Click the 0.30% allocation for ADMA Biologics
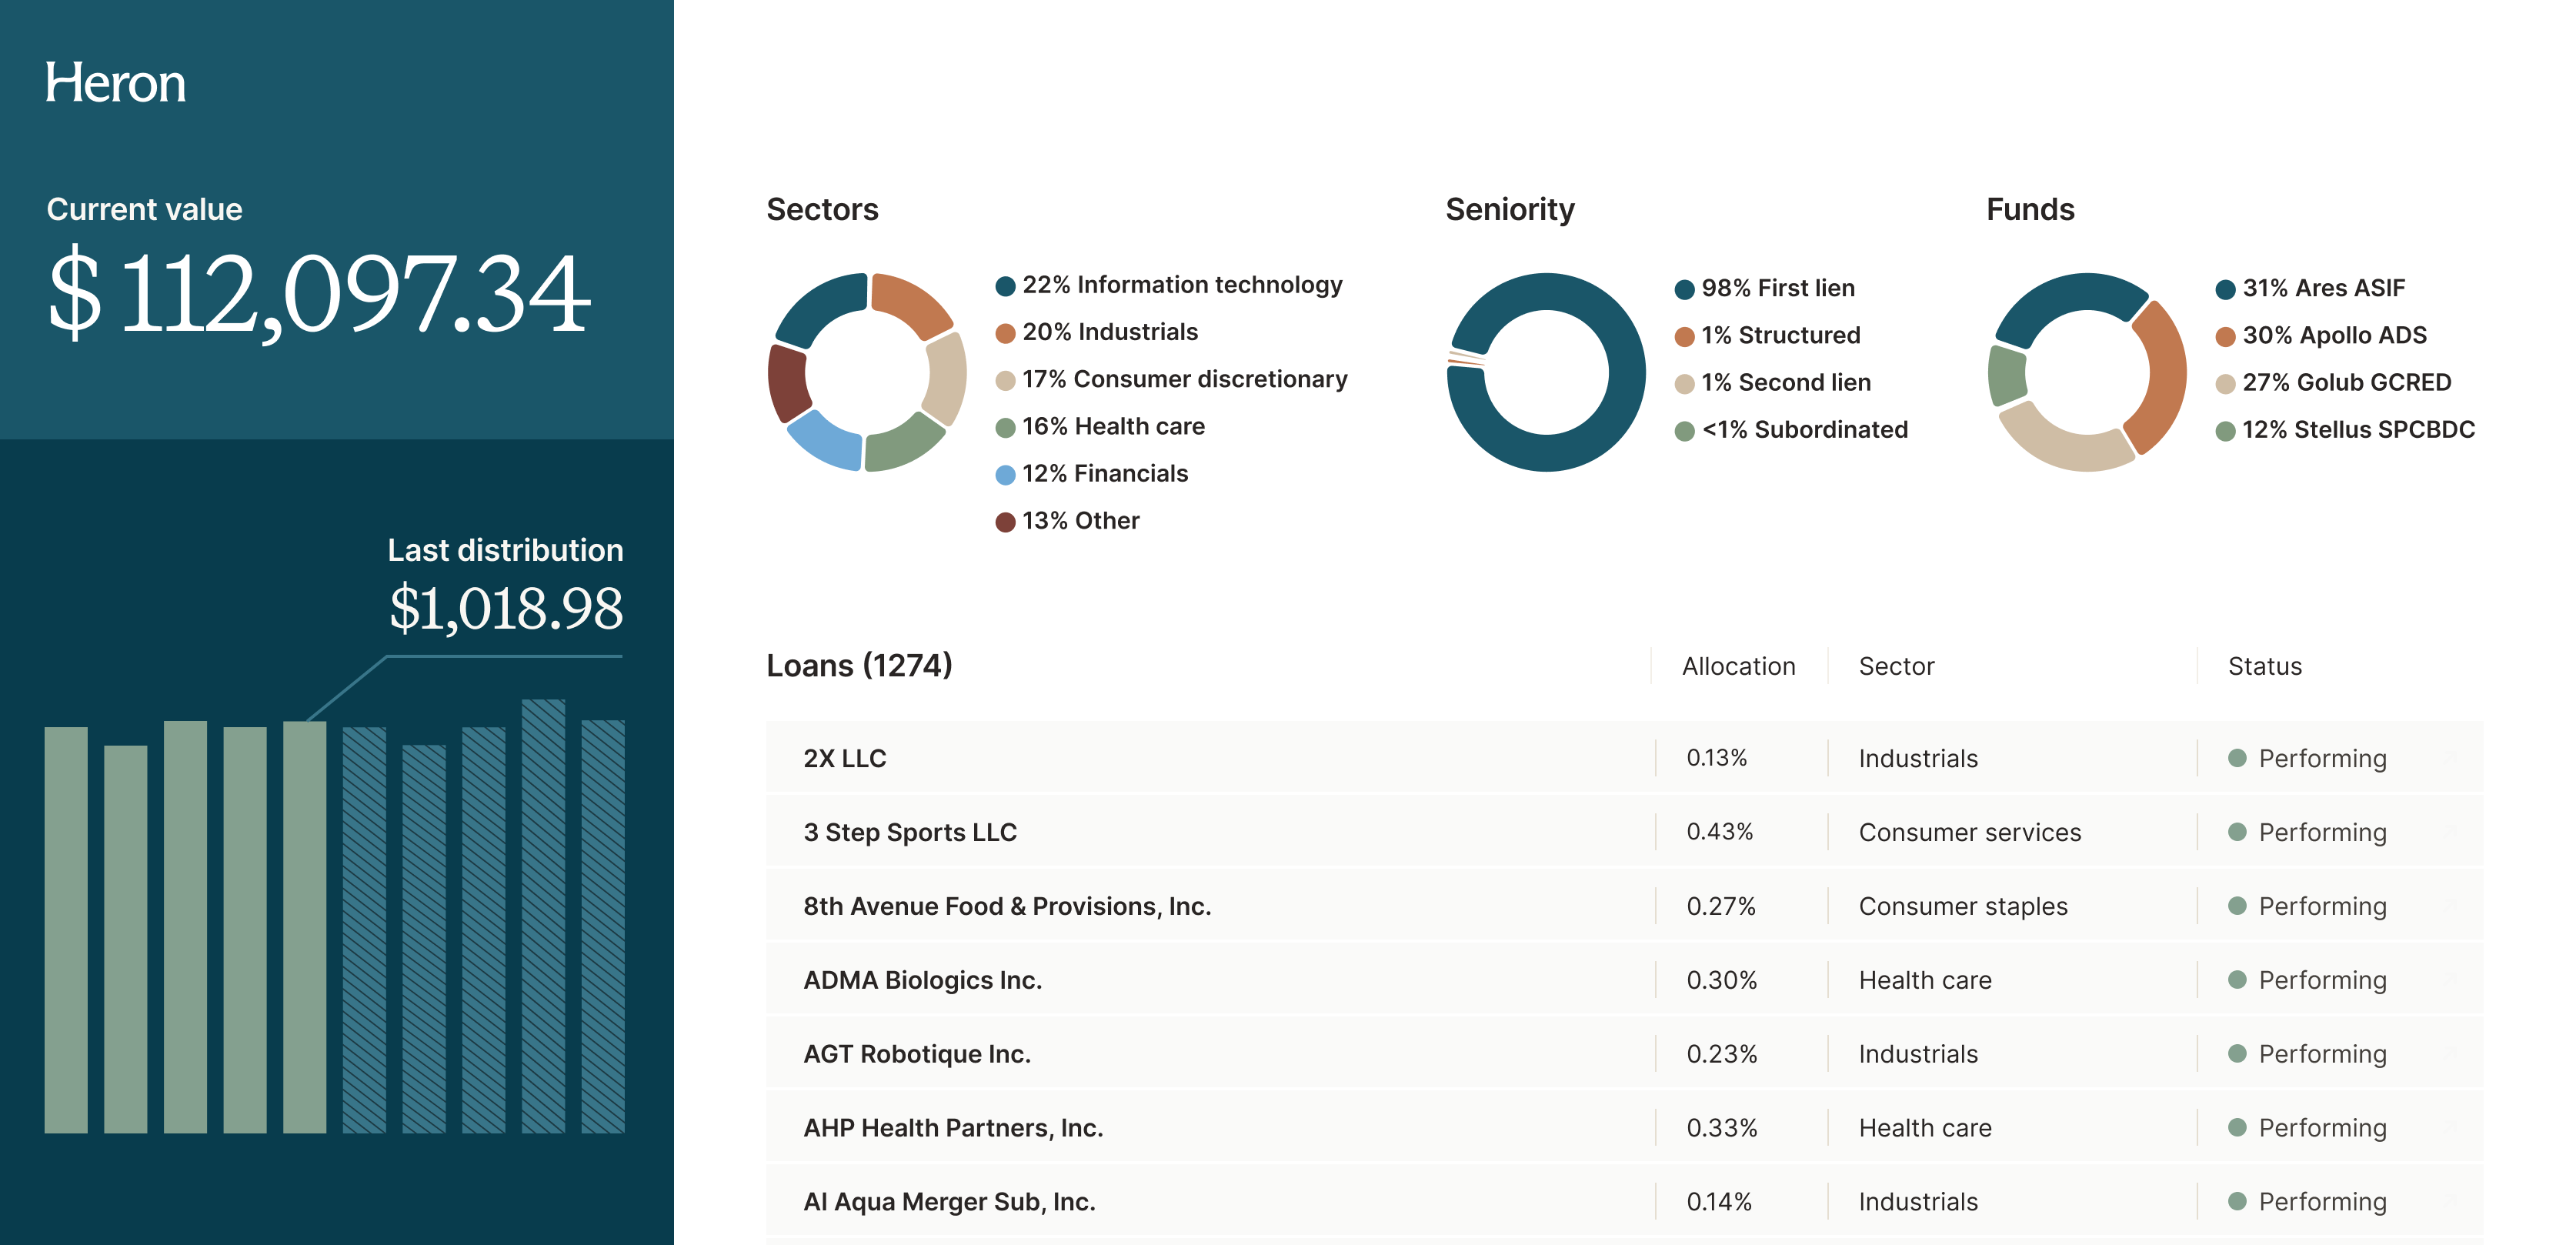 point(1721,980)
